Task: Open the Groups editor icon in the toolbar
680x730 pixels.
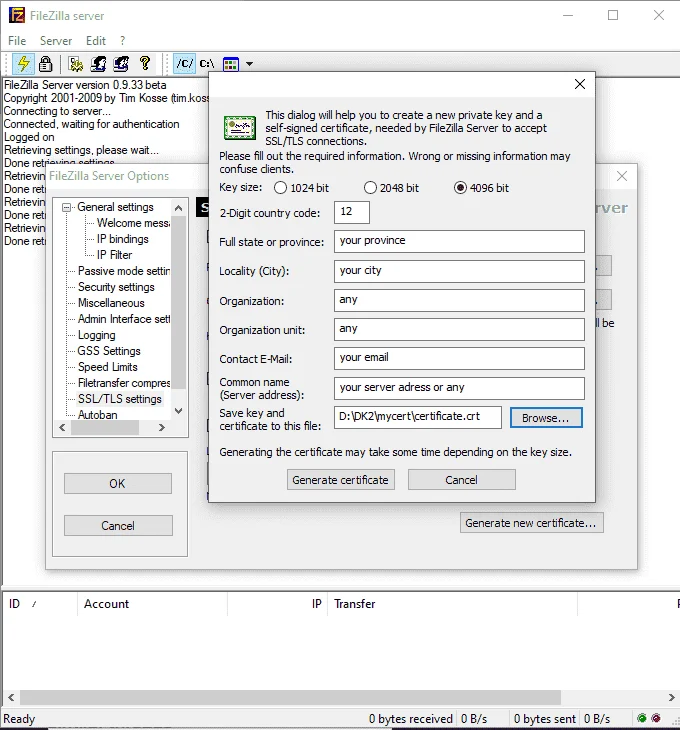Action: pos(121,64)
